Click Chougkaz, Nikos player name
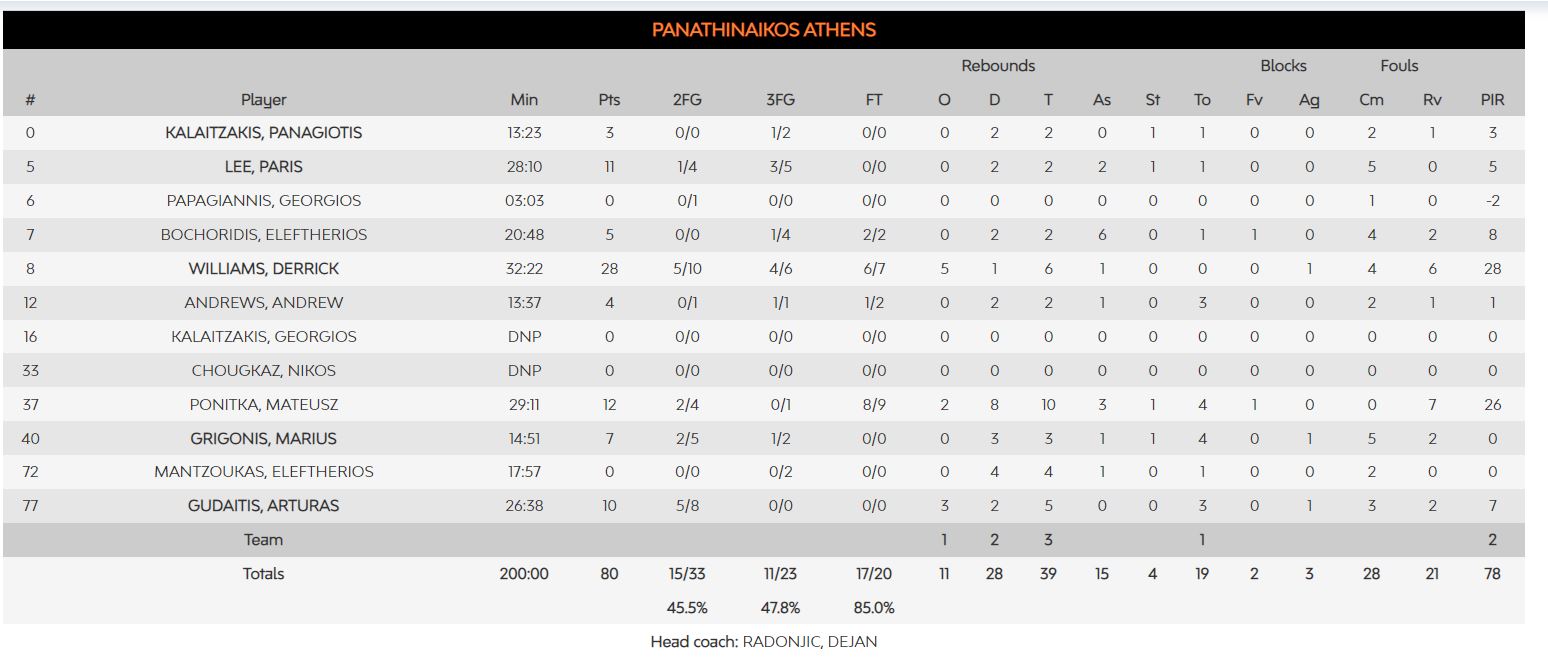This screenshot has width=1548, height=662. [263, 371]
